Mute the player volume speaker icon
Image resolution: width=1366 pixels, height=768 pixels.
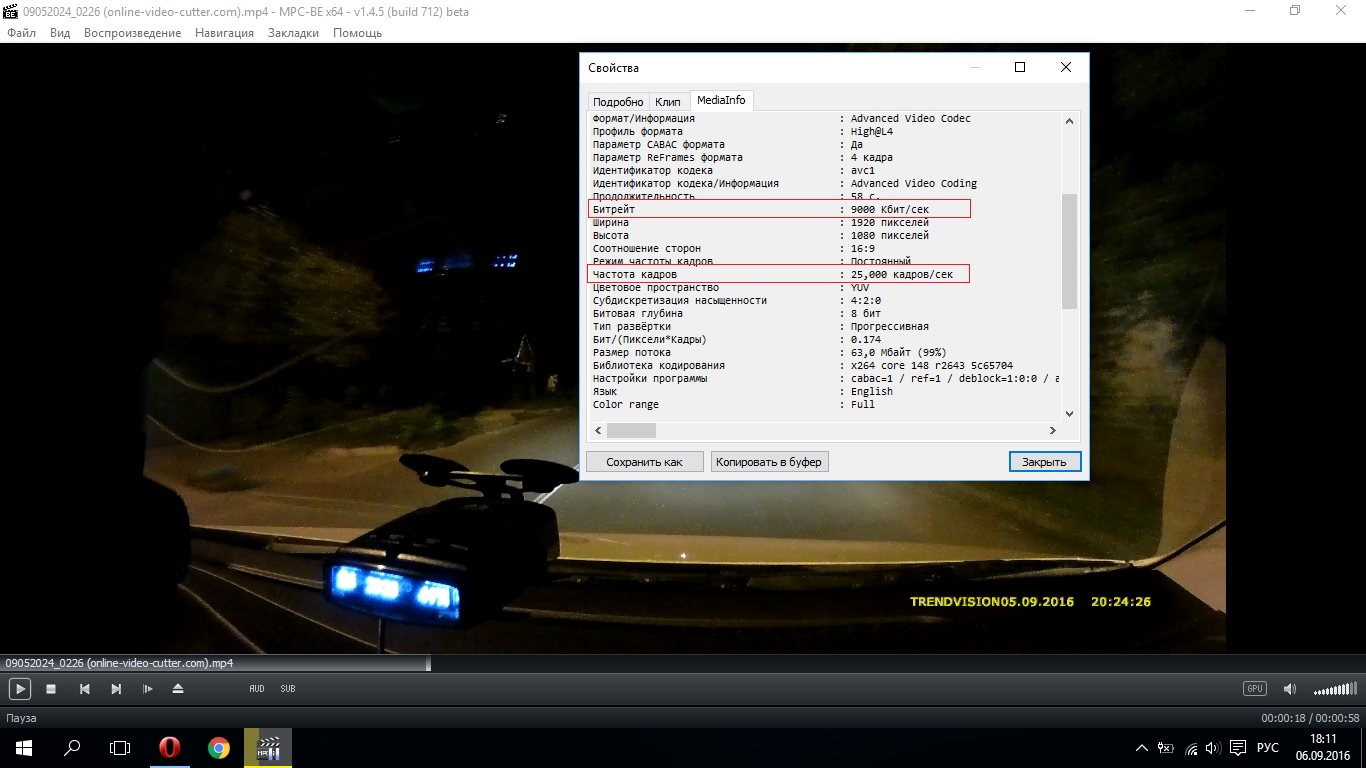[x=1290, y=689]
